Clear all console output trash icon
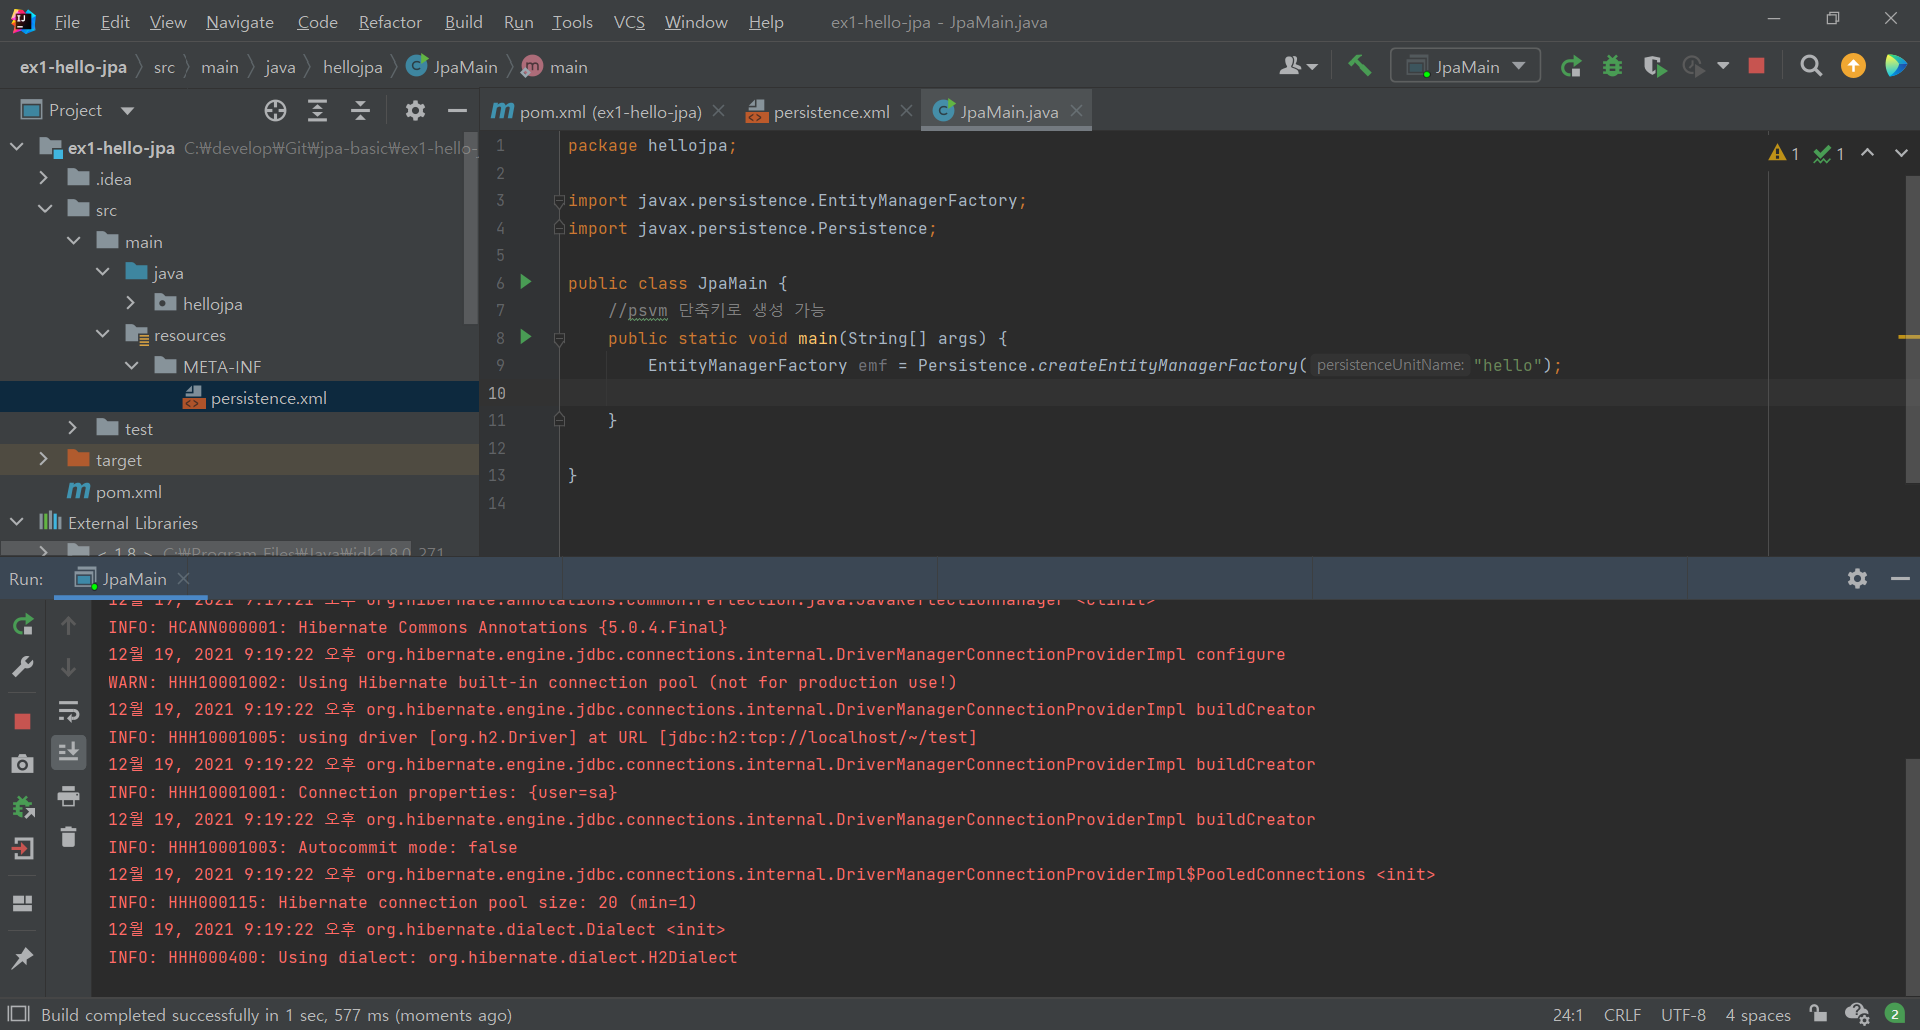1920x1030 pixels. tap(68, 837)
